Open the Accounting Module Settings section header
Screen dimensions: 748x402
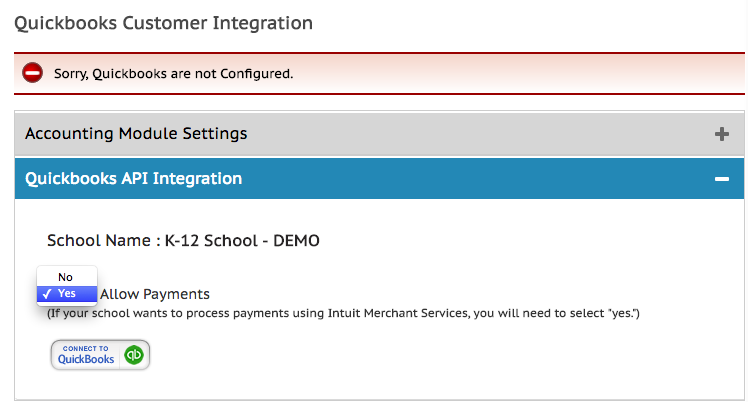tap(379, 134)
